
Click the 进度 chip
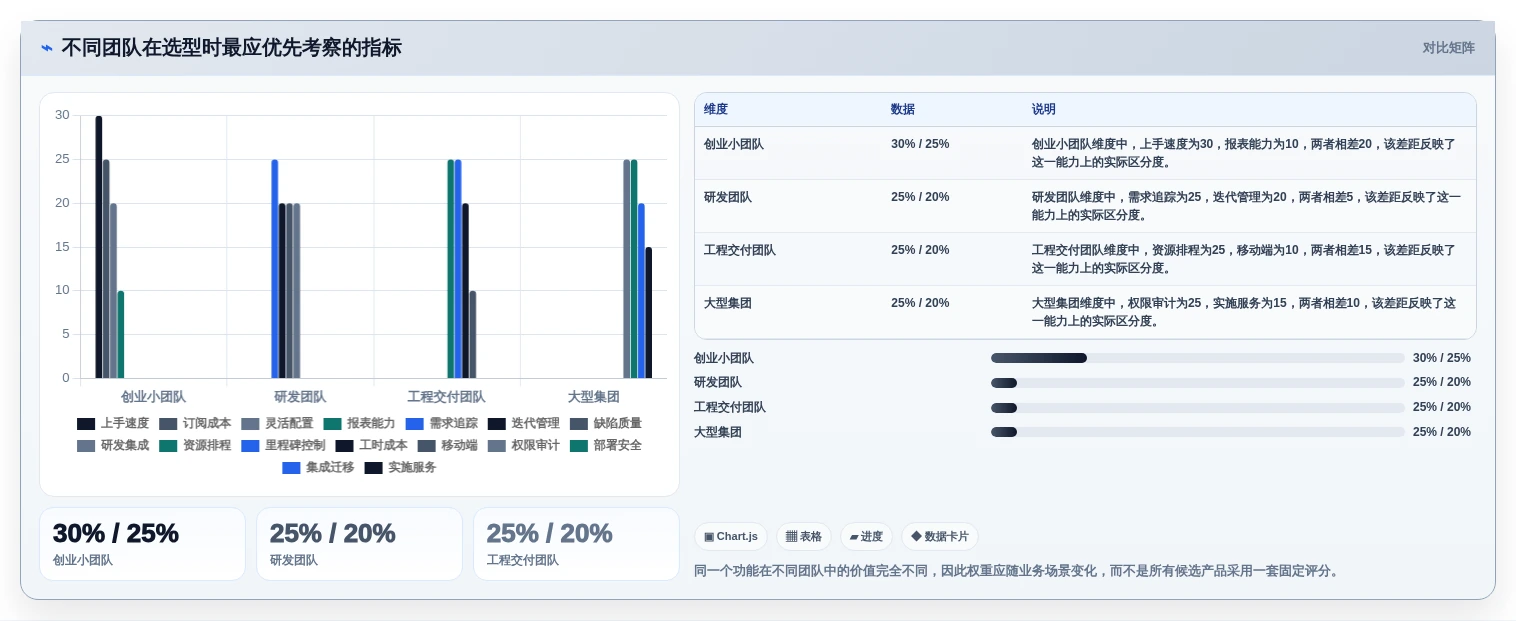[x=866, y=536]
